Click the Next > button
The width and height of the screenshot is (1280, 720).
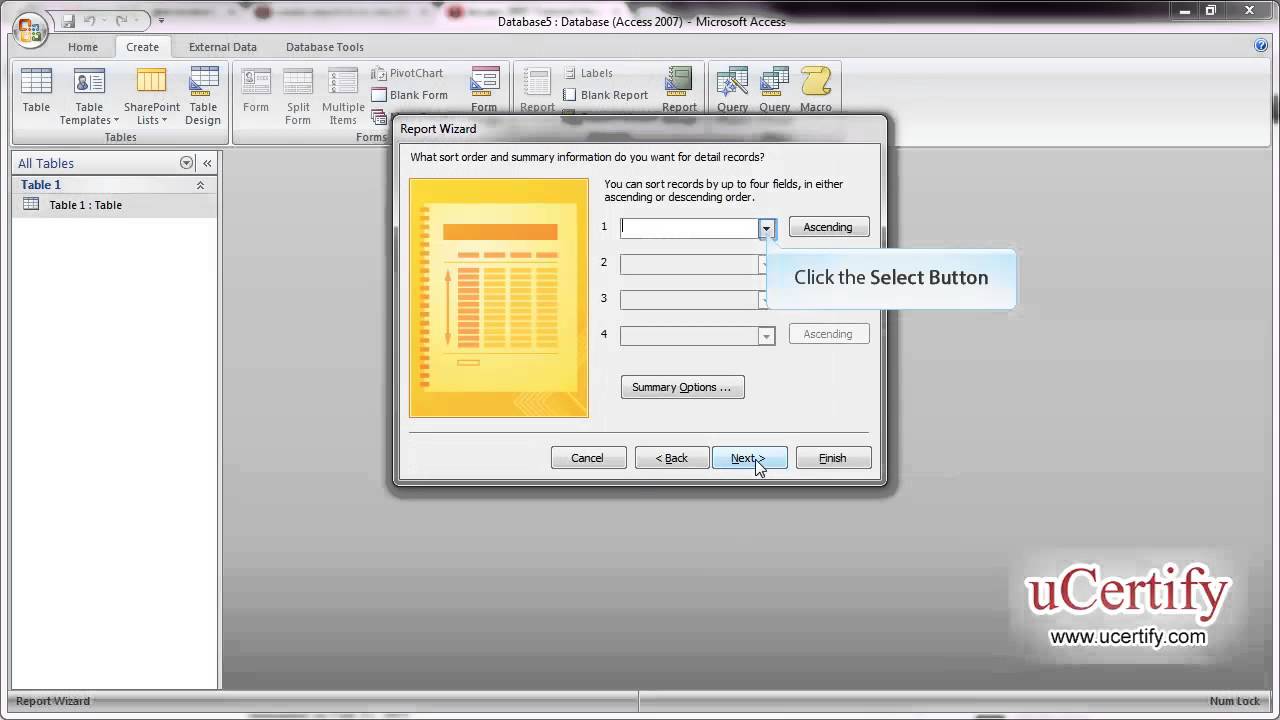(x=749, y=458)
